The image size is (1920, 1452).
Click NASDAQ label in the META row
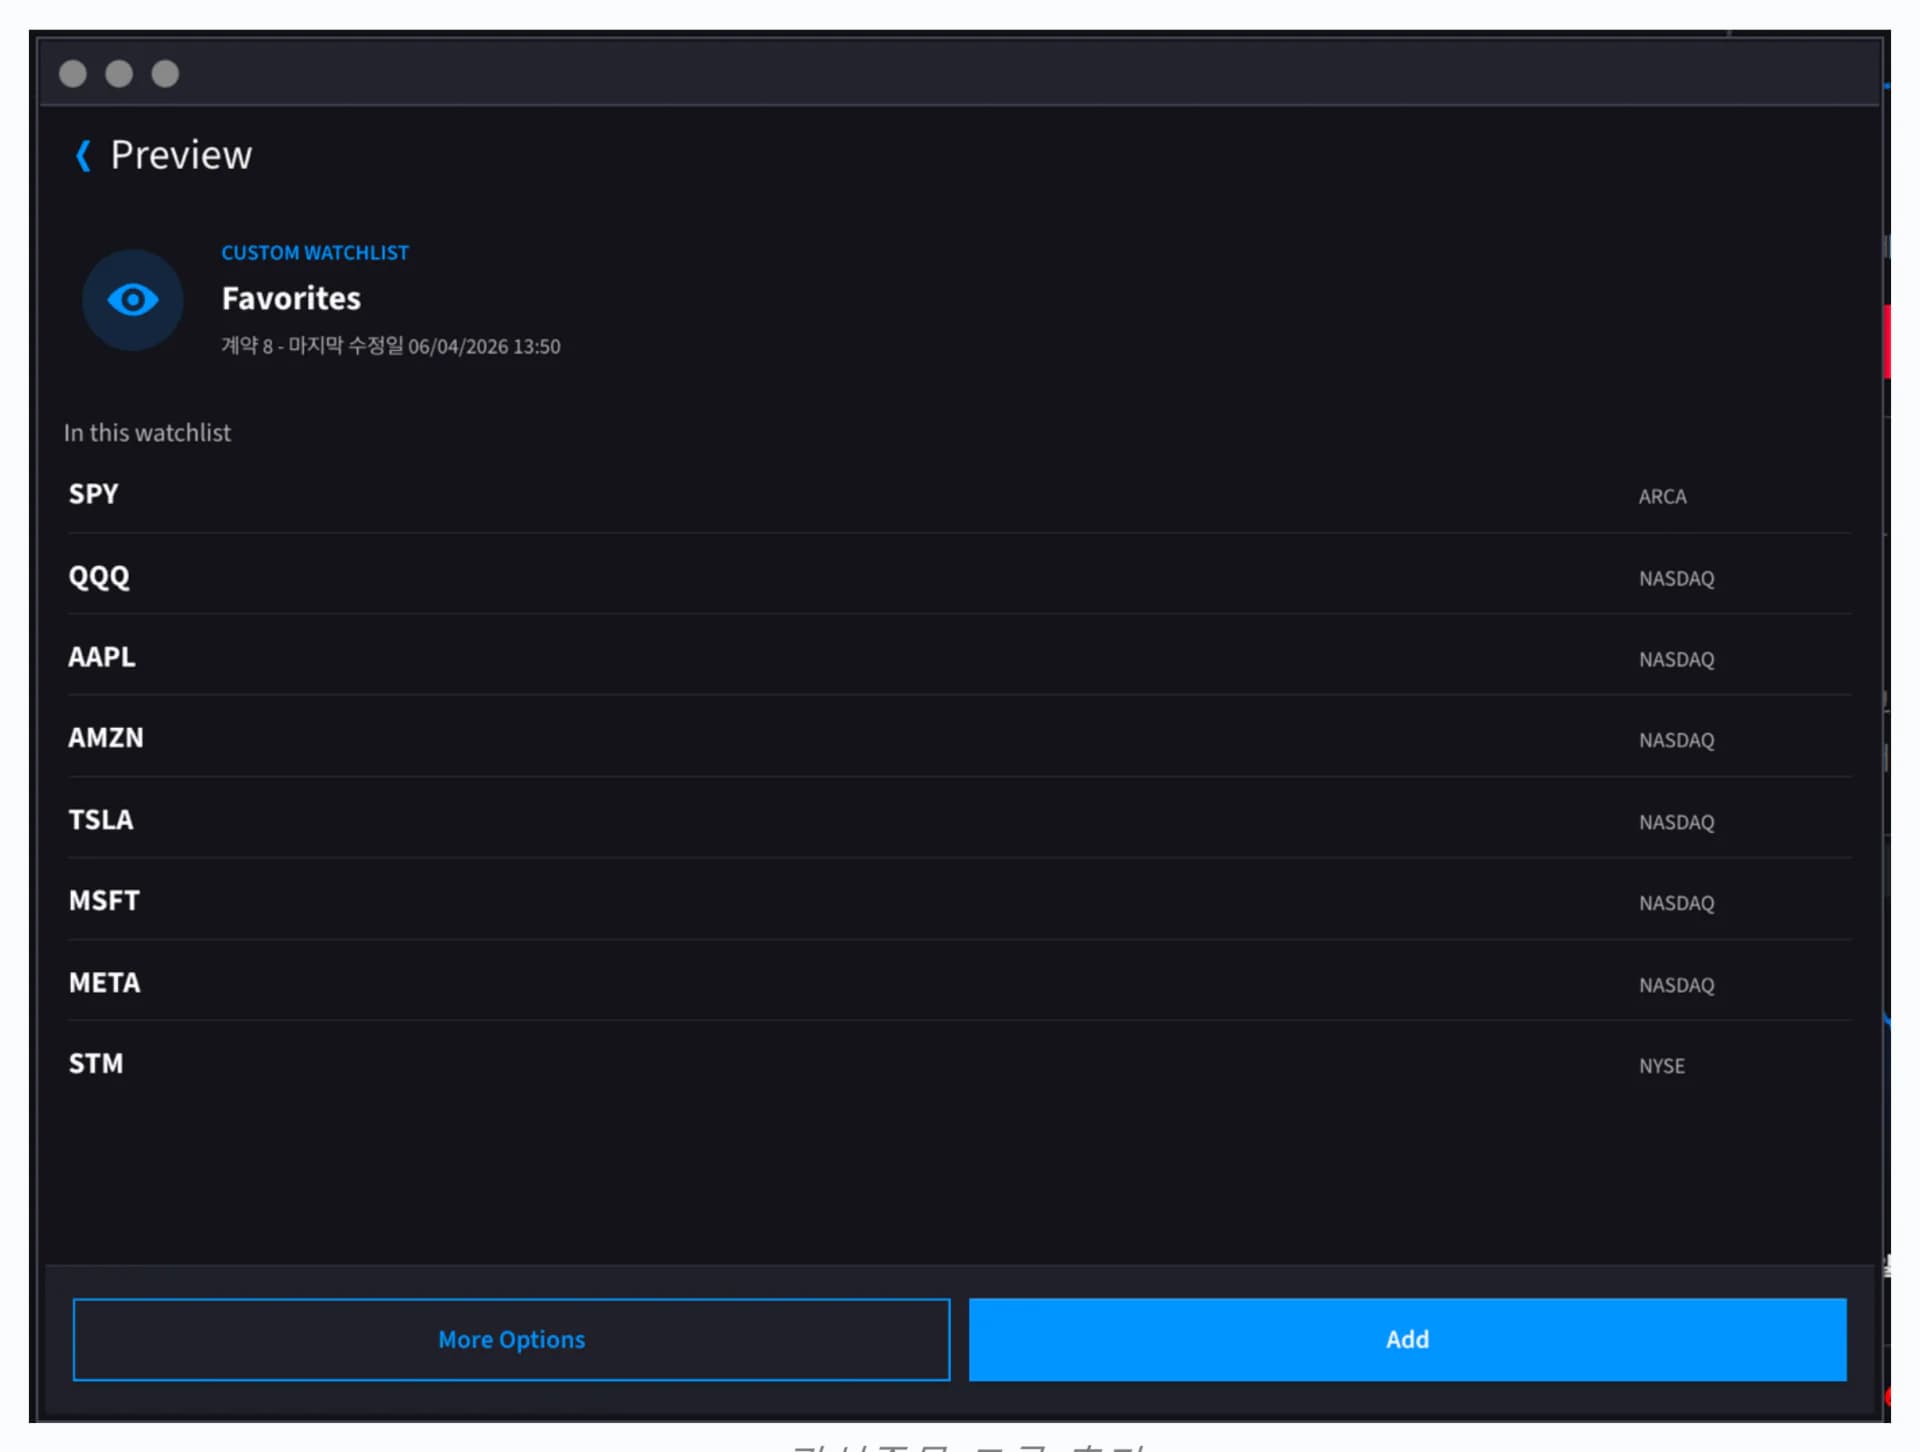click(x=1676, y=986)
